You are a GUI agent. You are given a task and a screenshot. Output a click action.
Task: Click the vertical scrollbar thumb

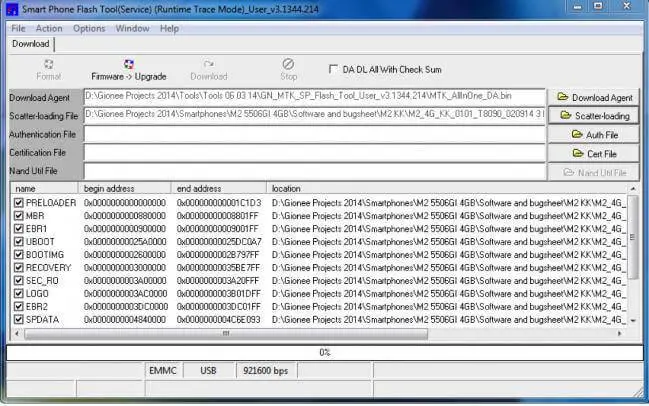click(x=633, y=238)
